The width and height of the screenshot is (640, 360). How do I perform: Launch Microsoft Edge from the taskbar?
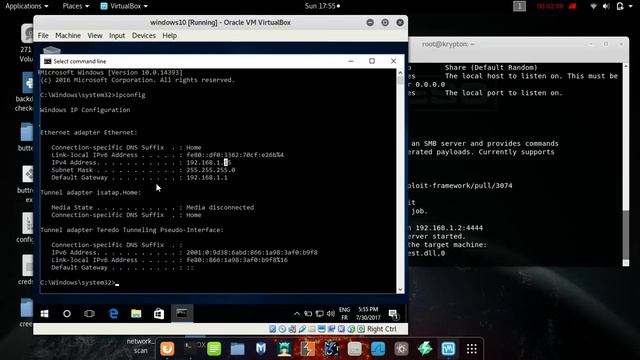click(x=113, y=313)
